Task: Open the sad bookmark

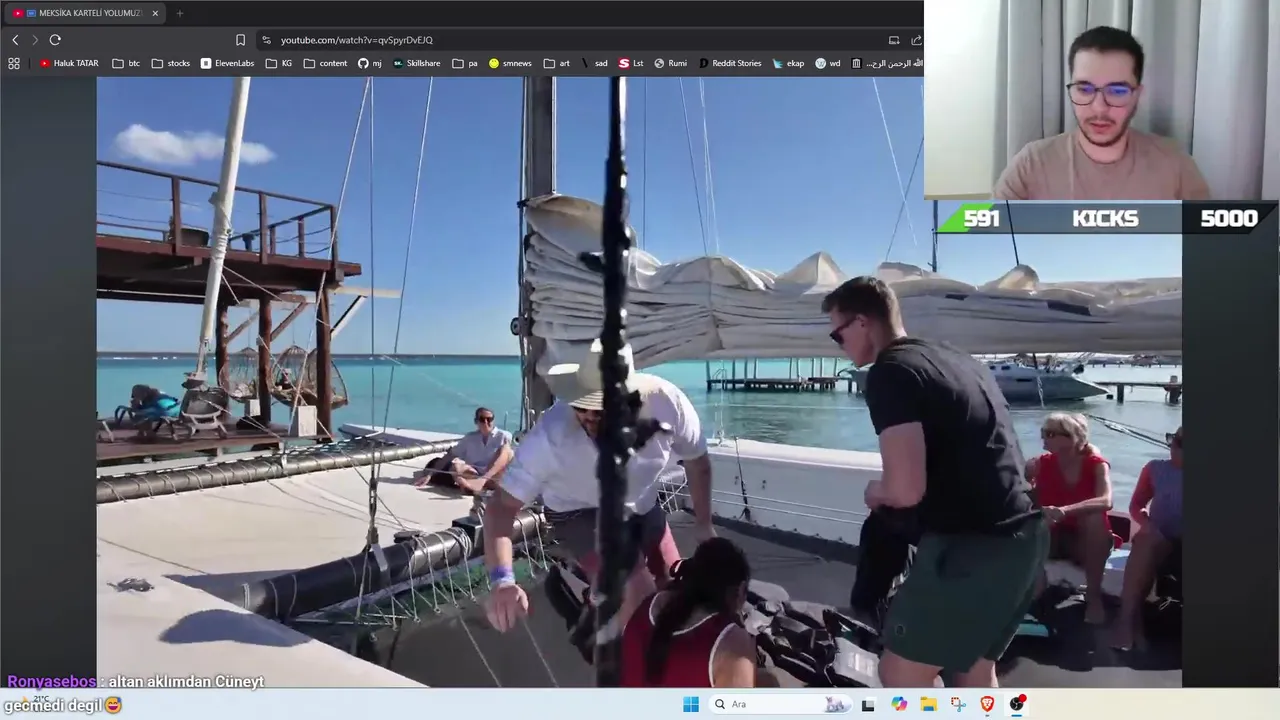Action: tap(594, 63)
